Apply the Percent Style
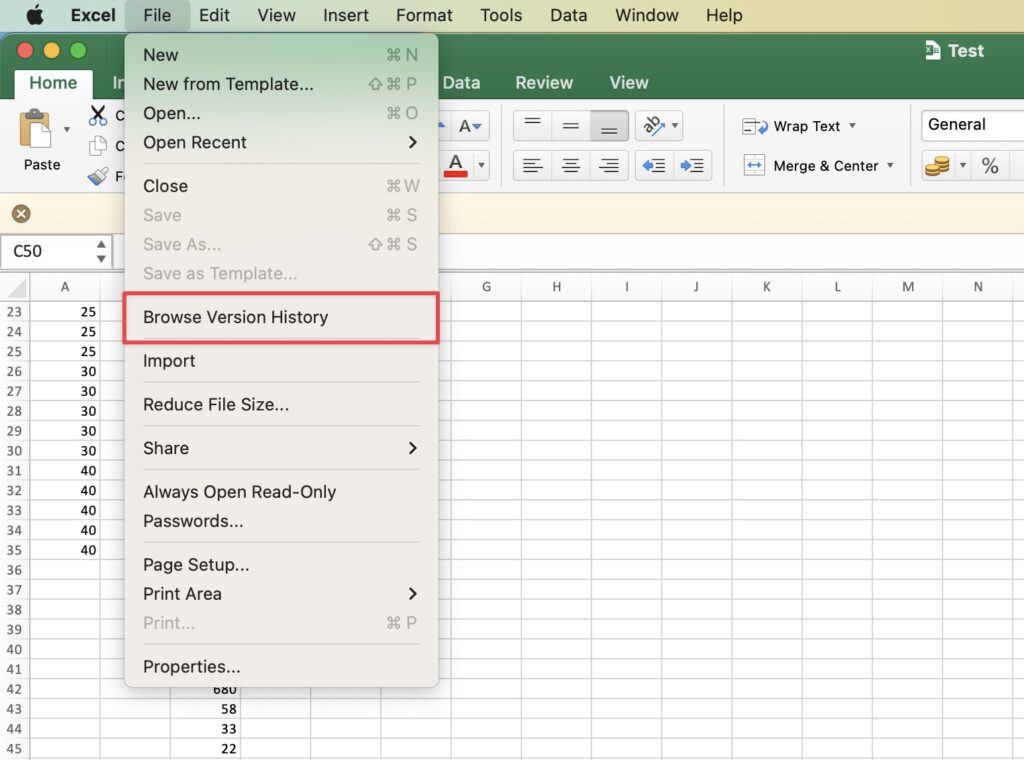The width and height of the screenshot is (1024, 760). click(990, 166)
